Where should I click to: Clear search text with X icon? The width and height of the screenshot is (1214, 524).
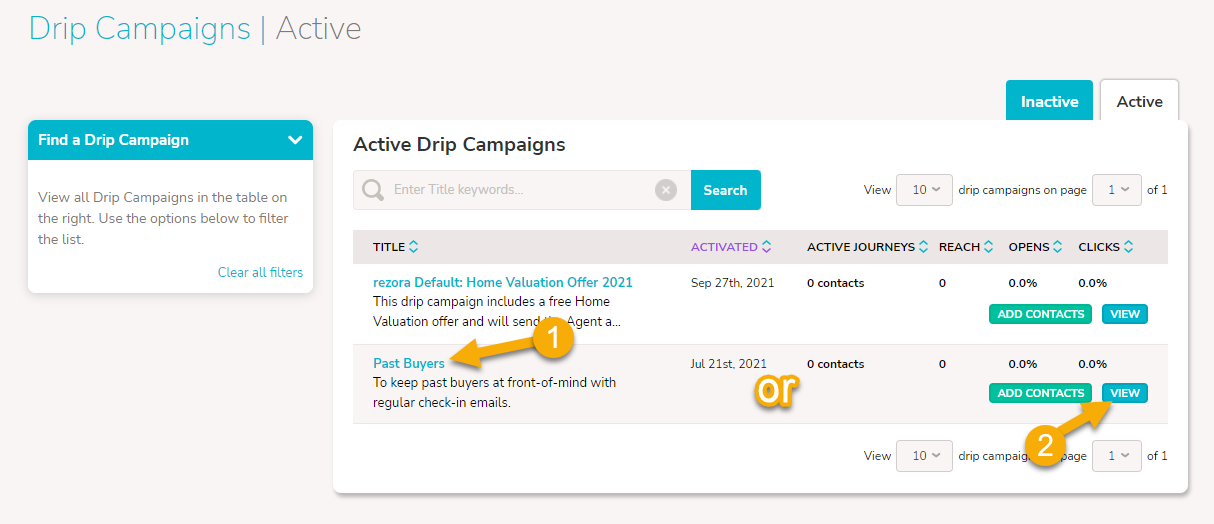click(666, 190)
